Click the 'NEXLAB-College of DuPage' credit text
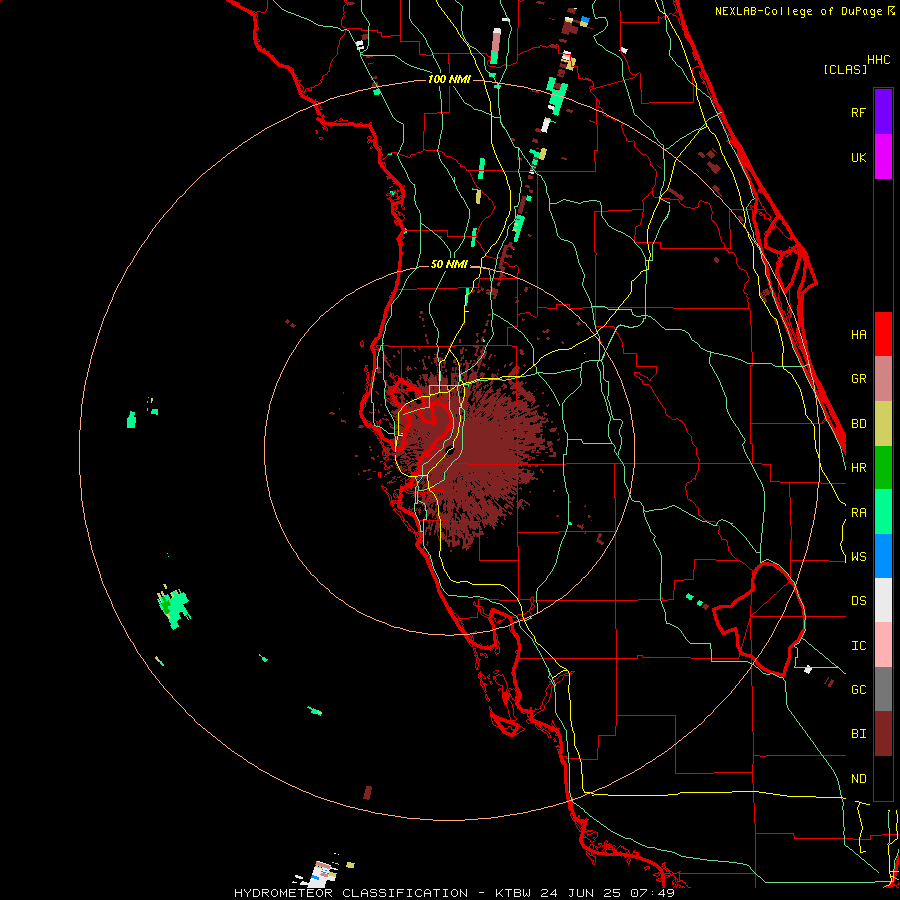This screenshot has width=900, height=900. [x=798, y=11]
